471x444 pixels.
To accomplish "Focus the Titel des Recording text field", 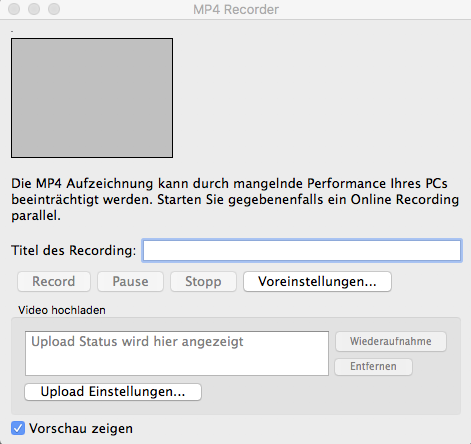I will click(x=302, y=251).
